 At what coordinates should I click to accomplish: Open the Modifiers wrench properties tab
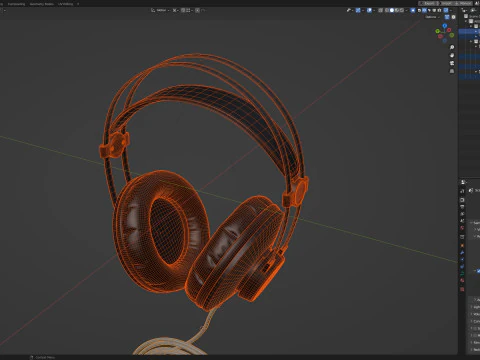(462, 253)
